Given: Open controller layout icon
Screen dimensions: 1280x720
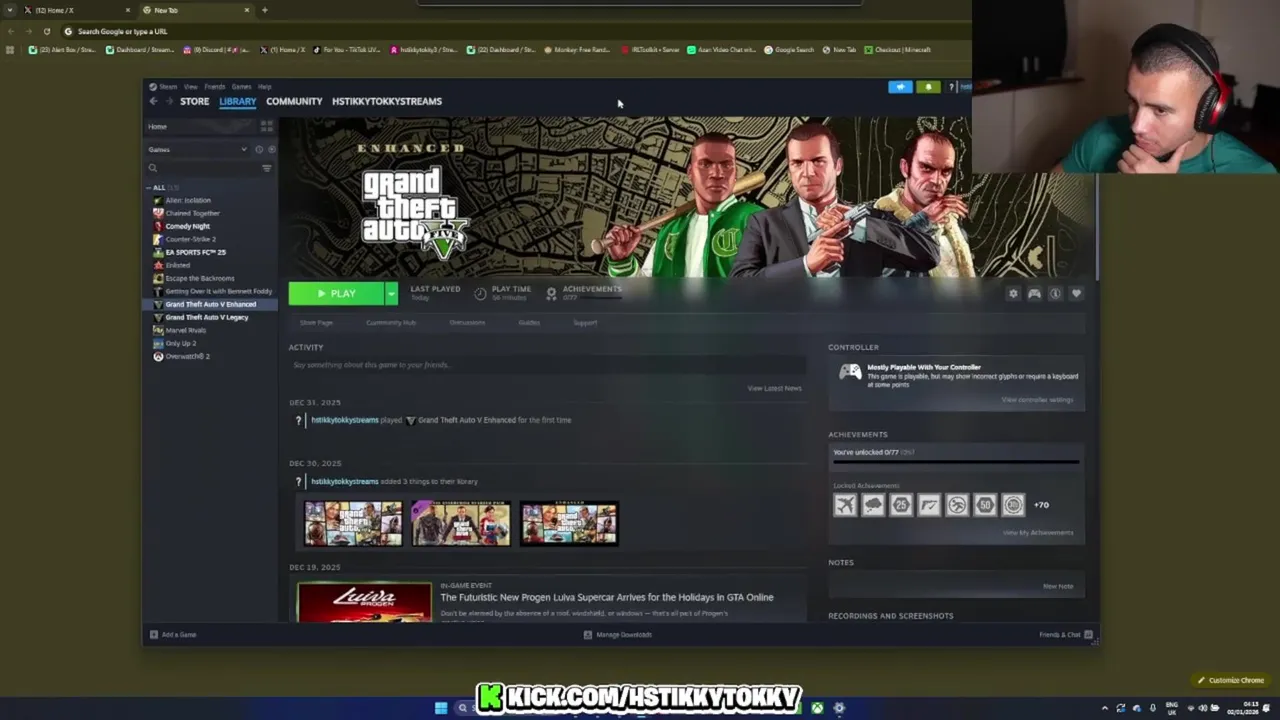Looking at the screenshot, I should click(x=1034, y=293).
